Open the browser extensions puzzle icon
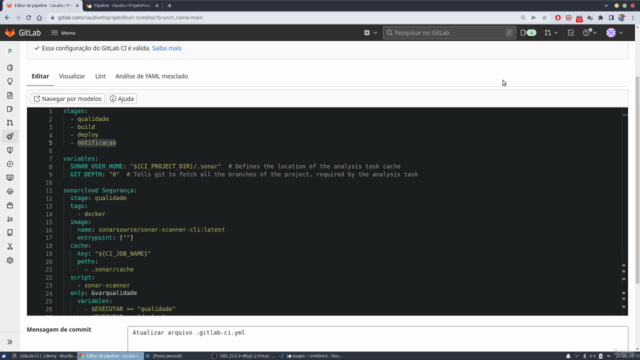 (600, 18)
